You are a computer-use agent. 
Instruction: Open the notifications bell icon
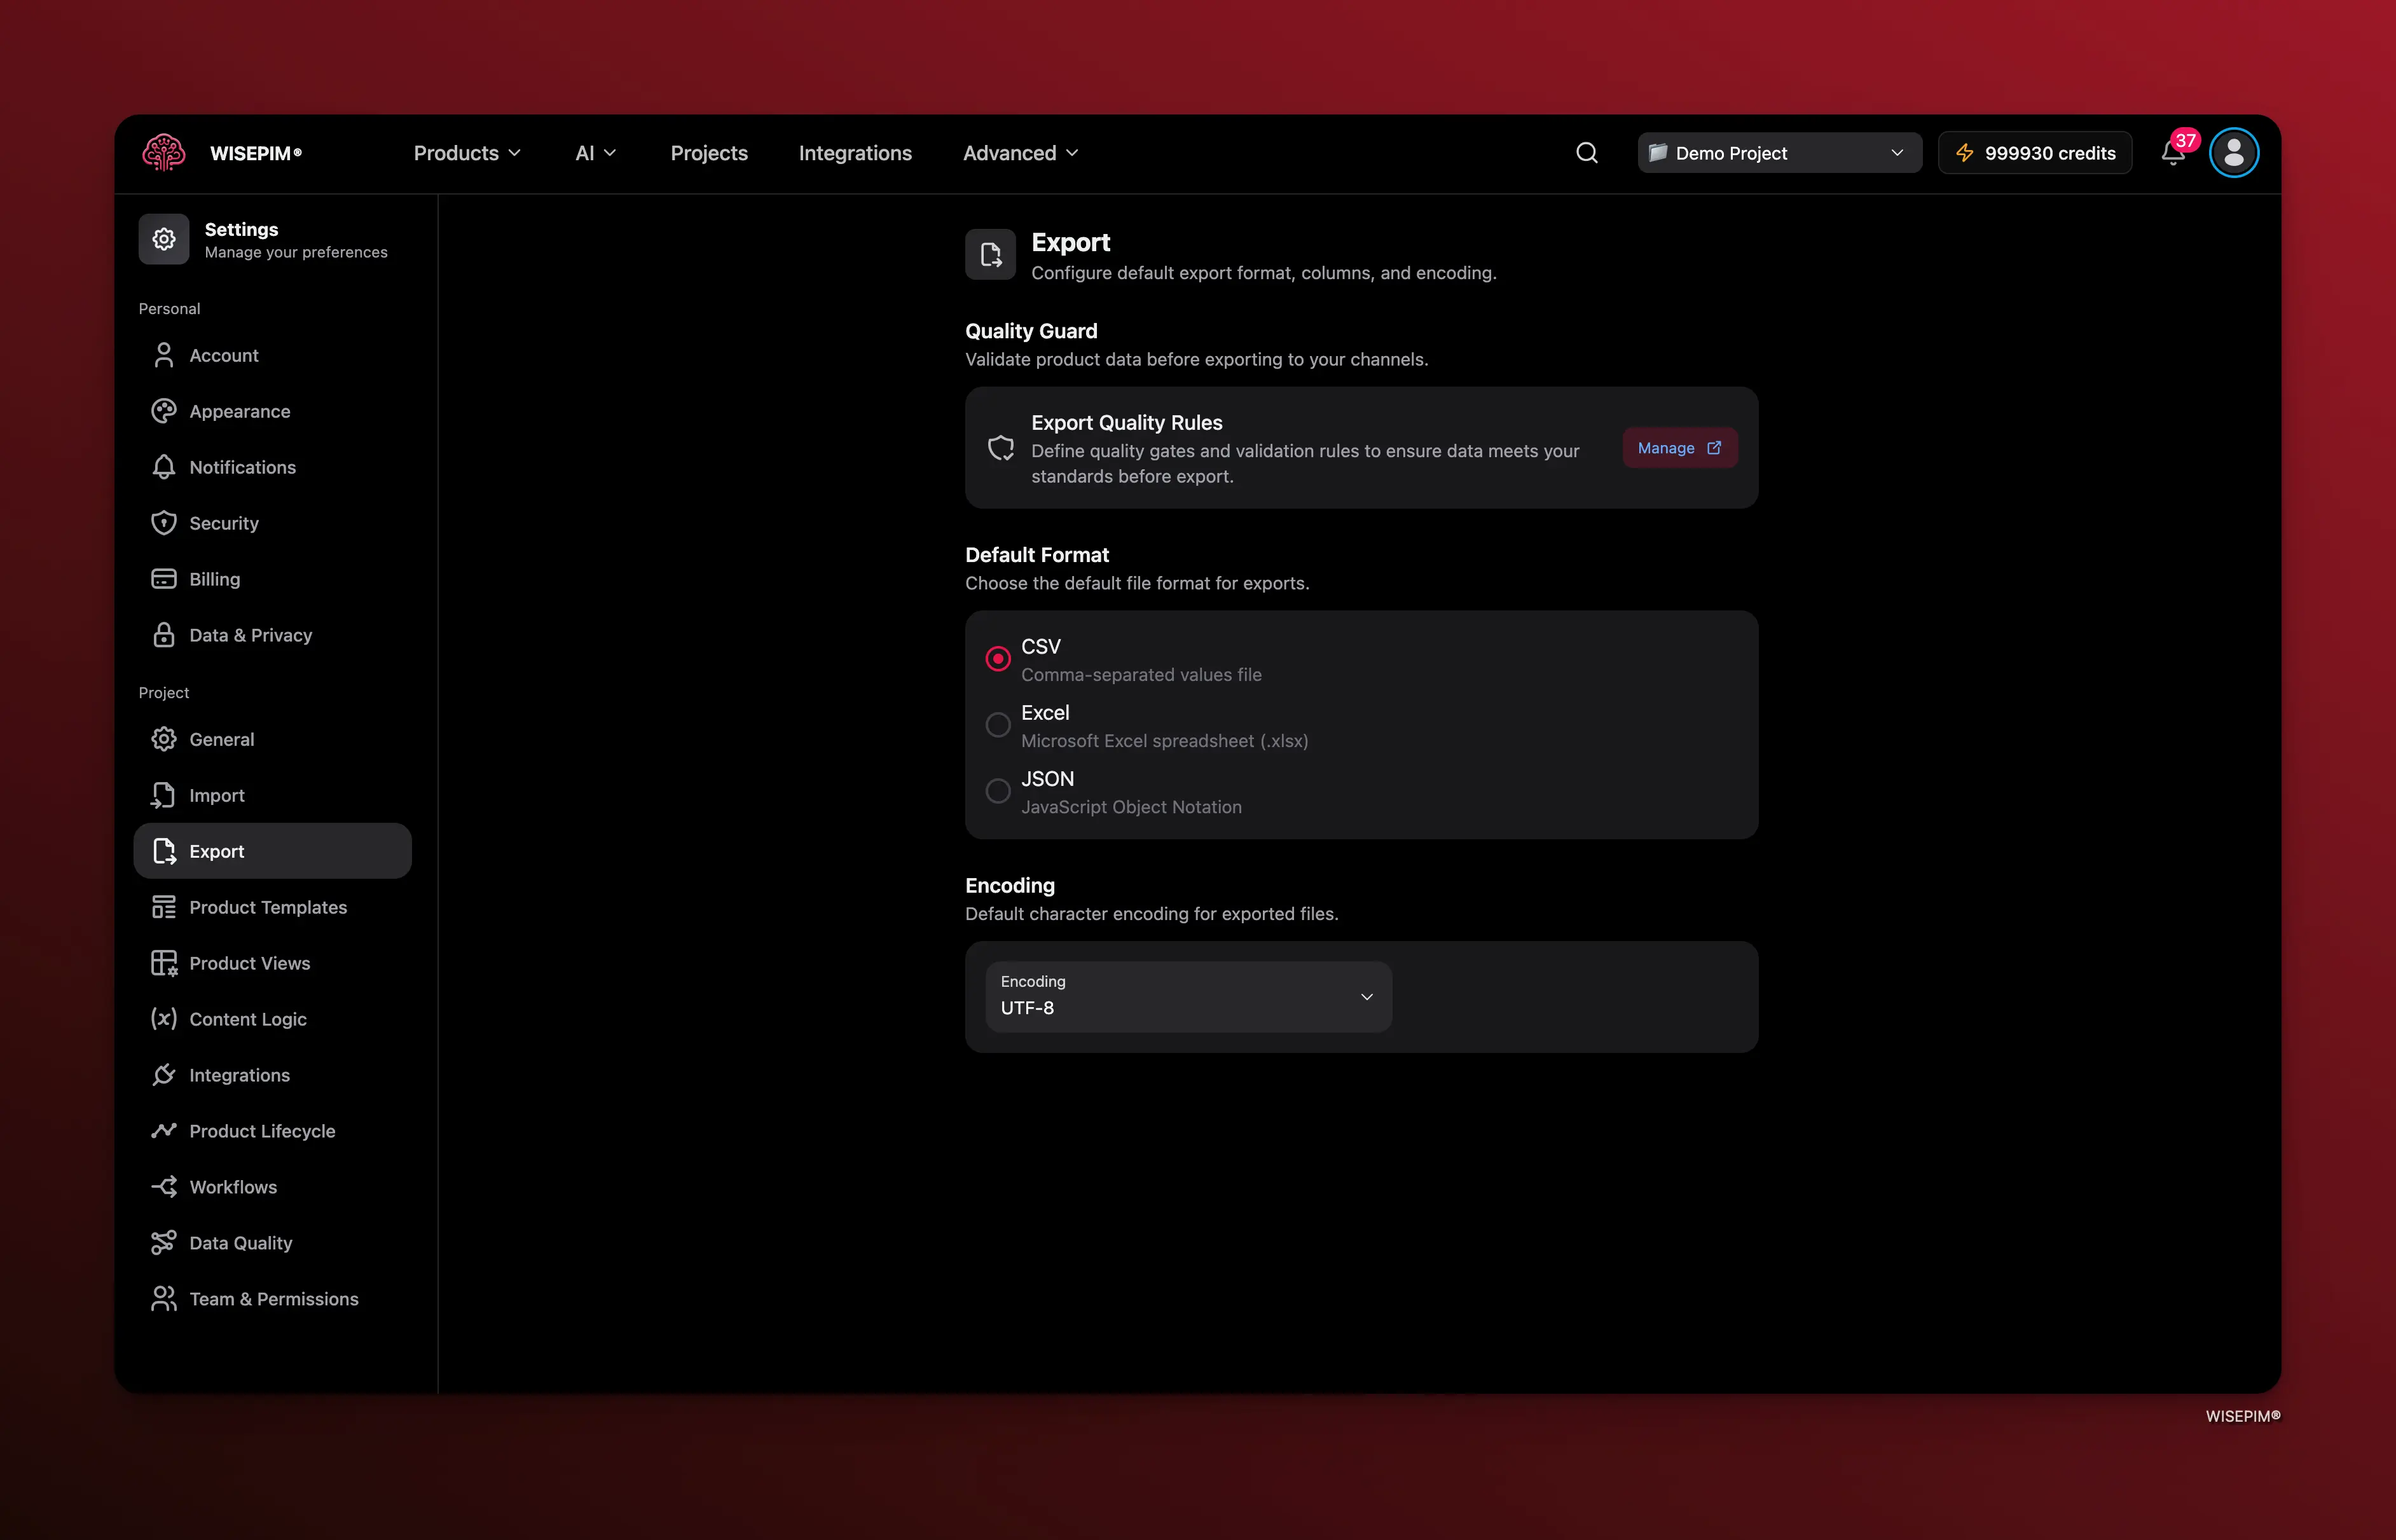pos(2172,153)
